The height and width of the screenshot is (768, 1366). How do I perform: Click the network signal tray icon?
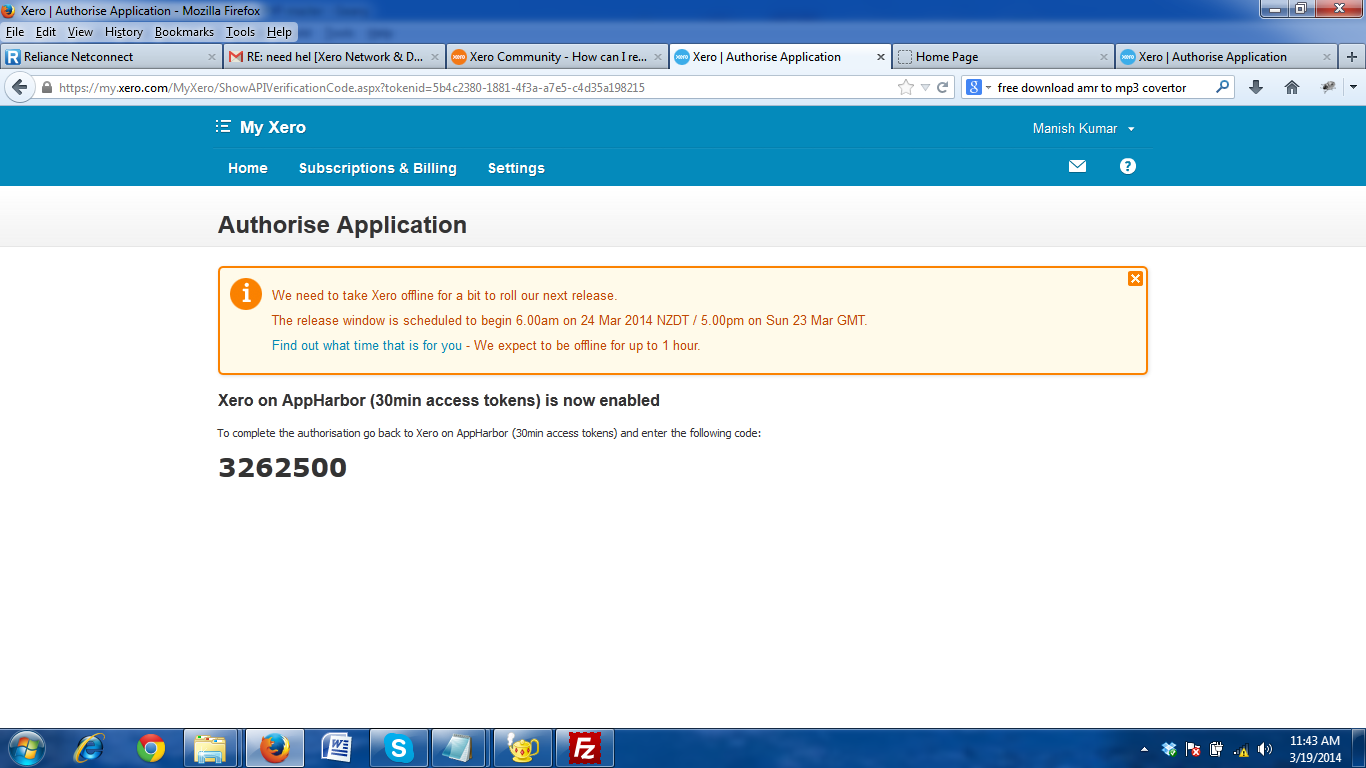pos(1241,749)
